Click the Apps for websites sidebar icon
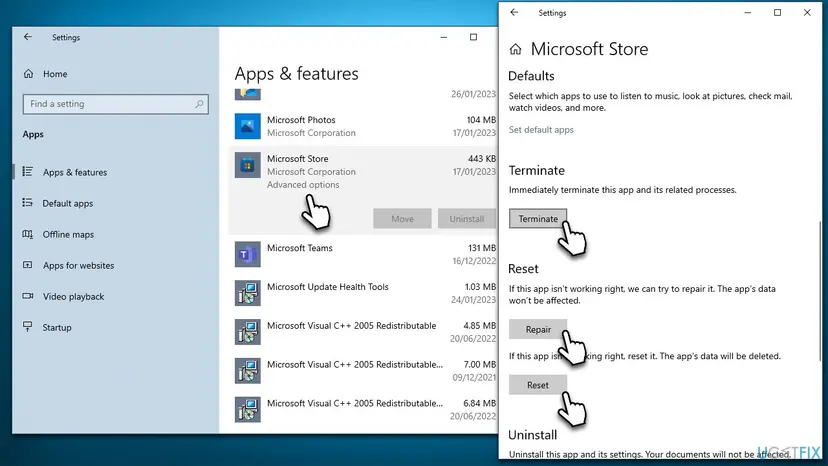 (27, 265)
